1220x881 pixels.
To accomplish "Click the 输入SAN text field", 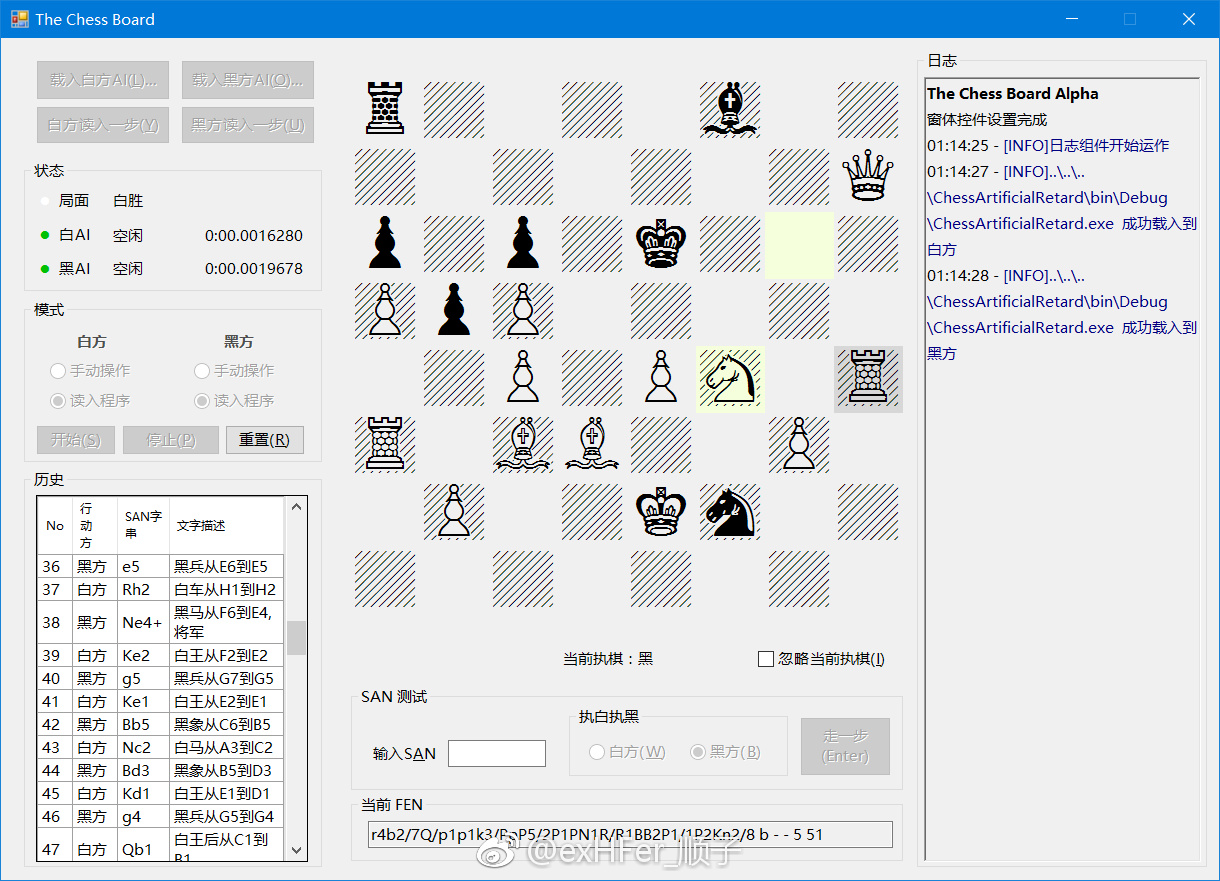I will pyautogui.click(x=497, y=754).
